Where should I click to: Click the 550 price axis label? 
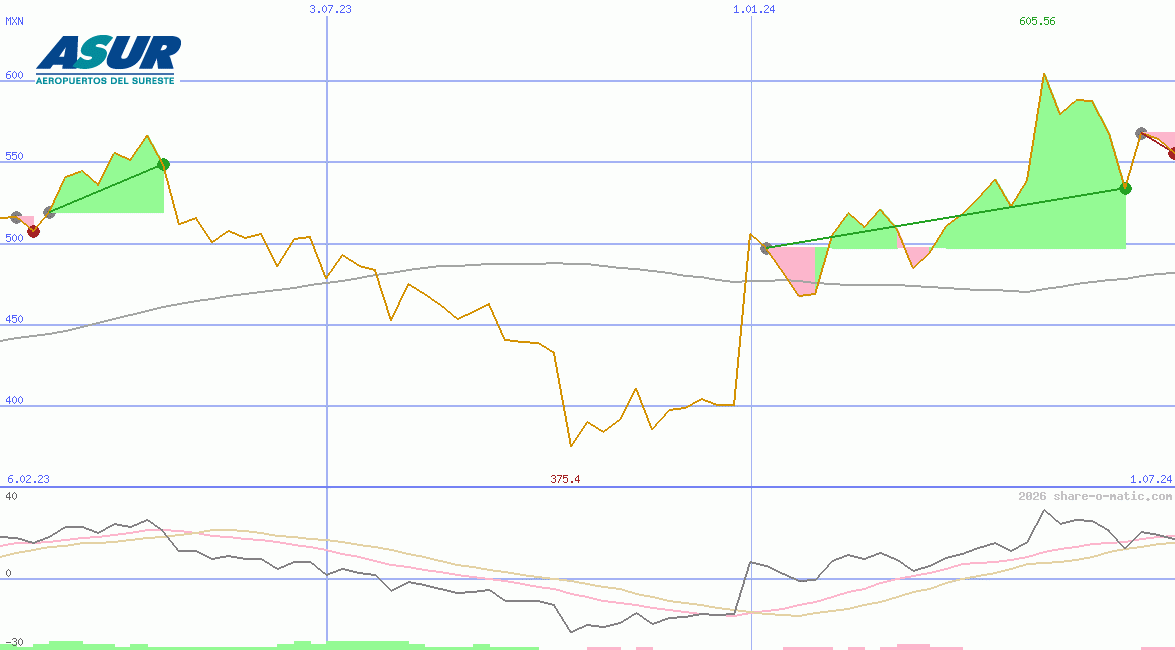14,157
